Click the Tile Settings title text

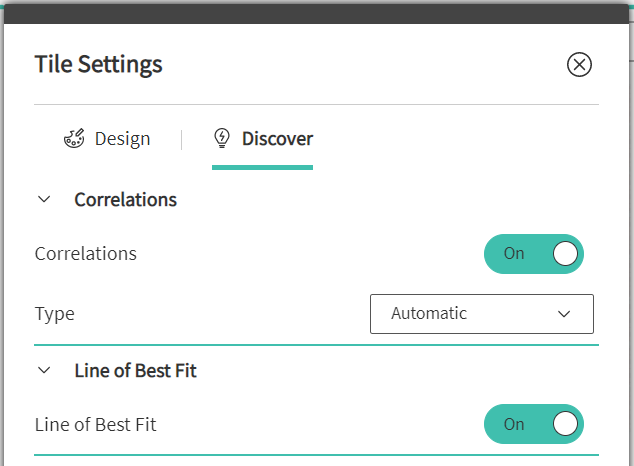98,65
